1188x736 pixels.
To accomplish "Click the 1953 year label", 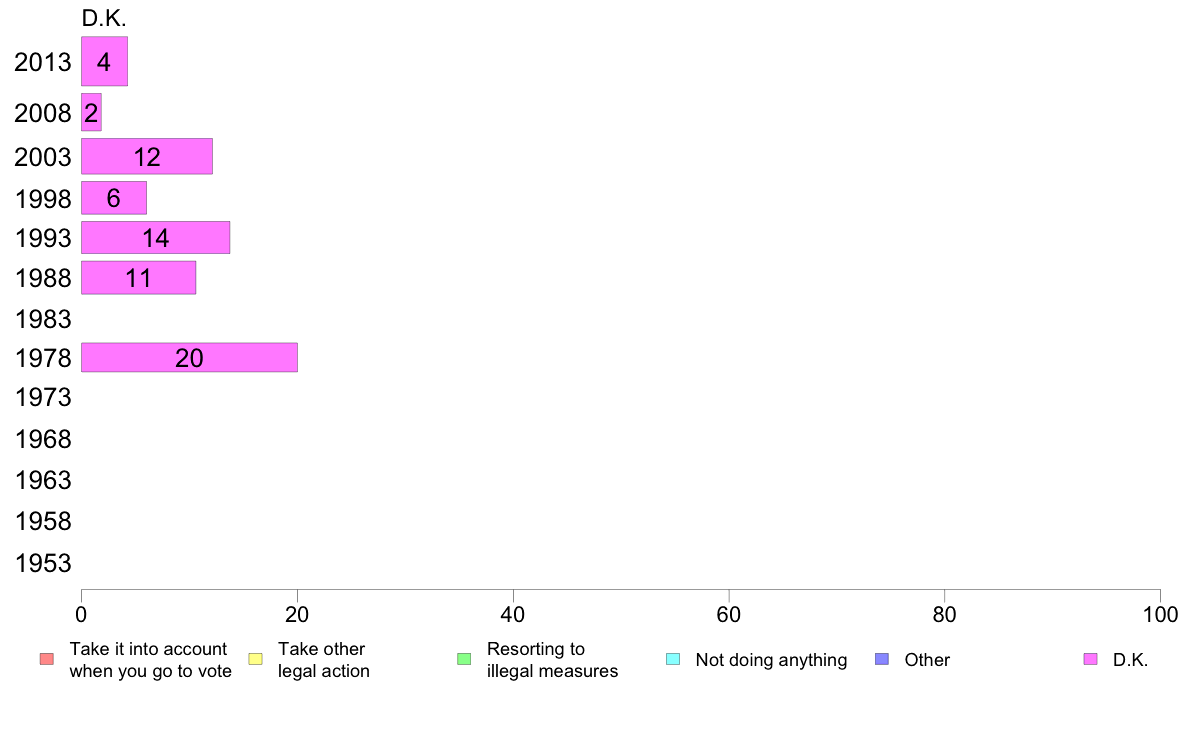I will click(43, 563).
